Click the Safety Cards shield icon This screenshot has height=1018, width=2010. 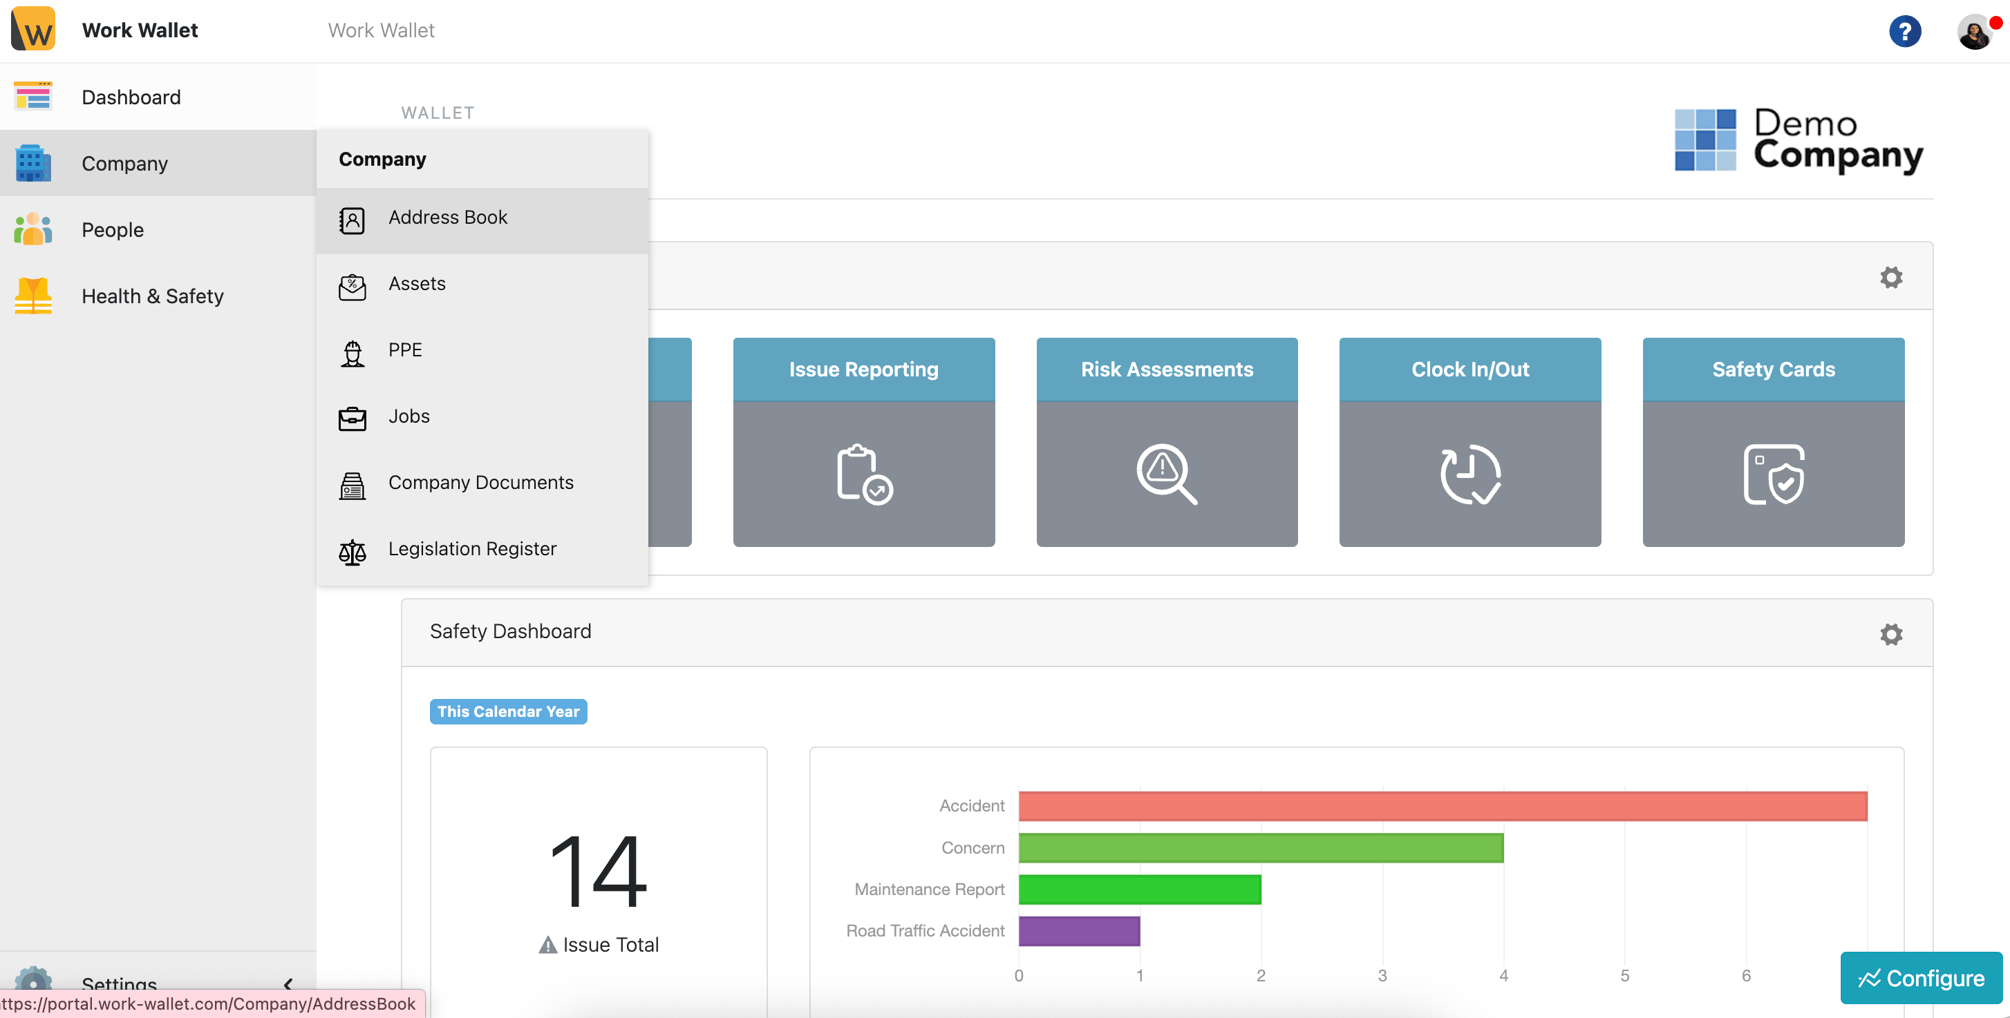[x=1773, y=474]
